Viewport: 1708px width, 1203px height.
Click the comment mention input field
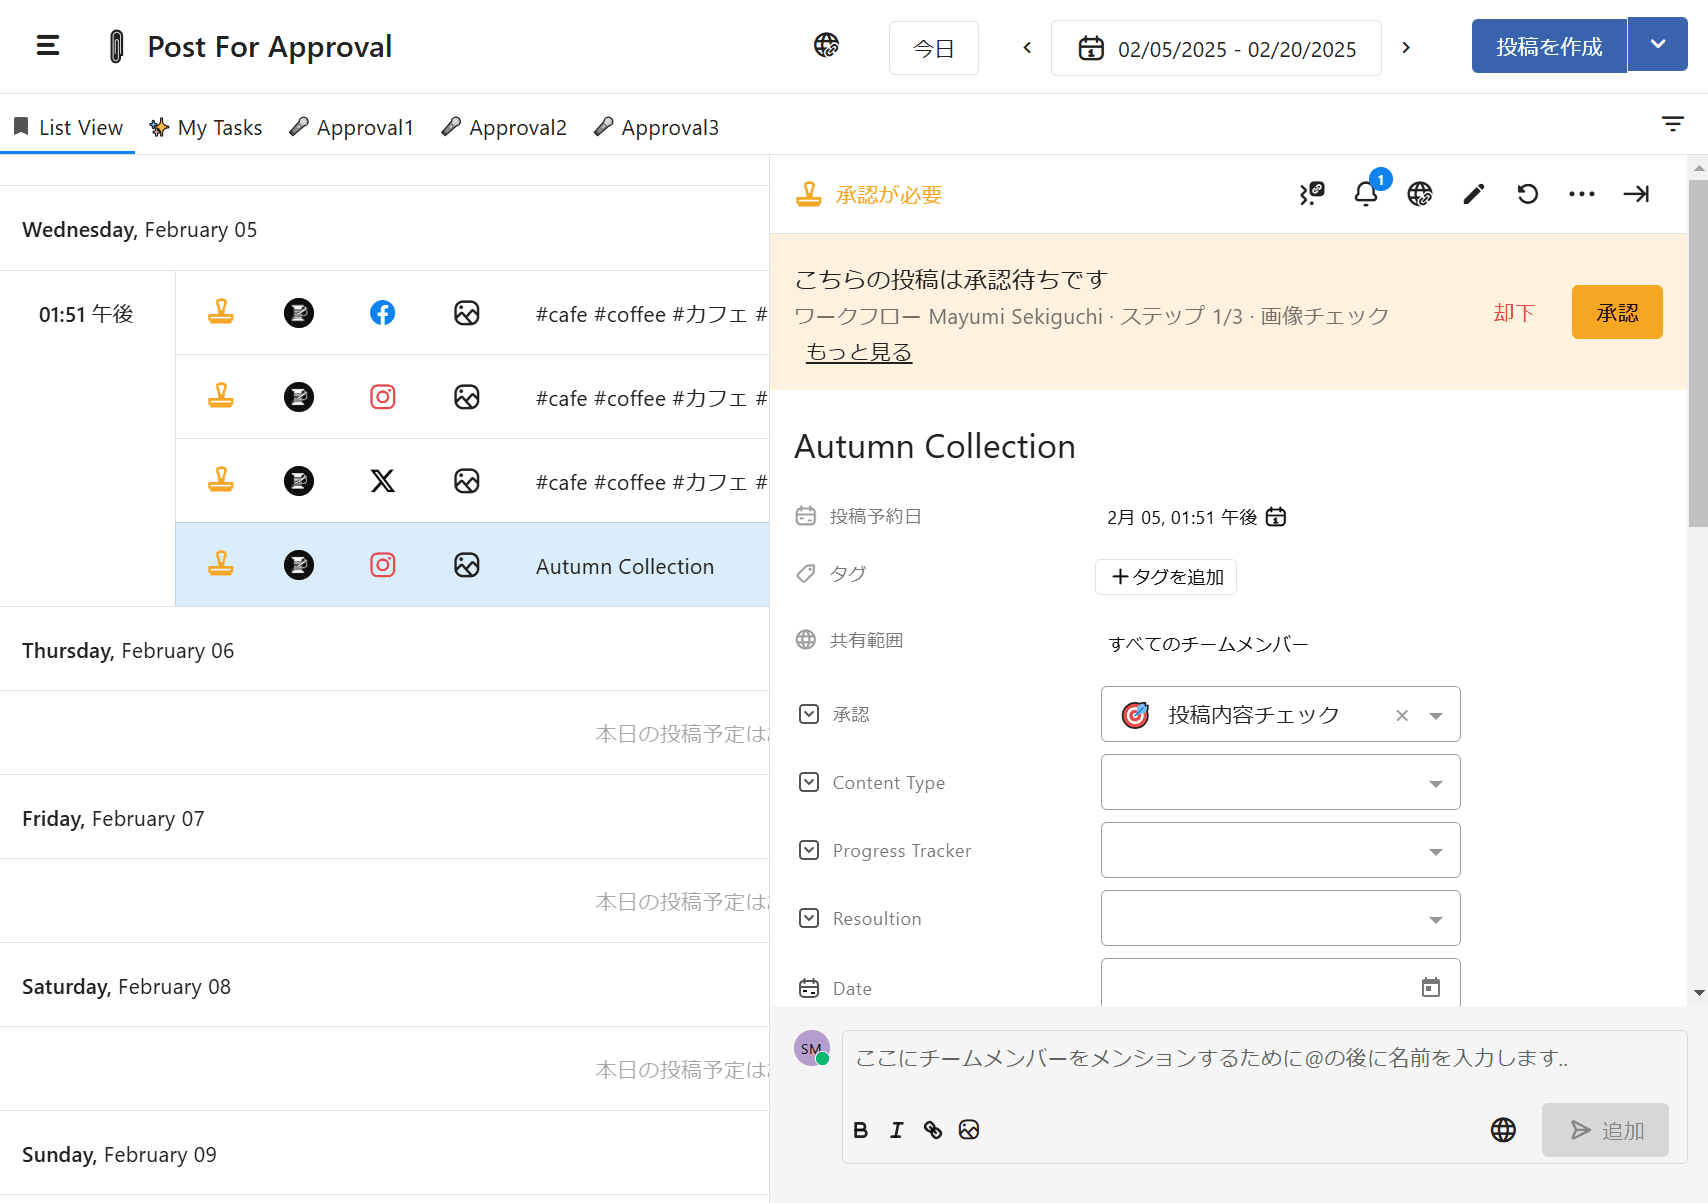click(1262, 1058)
